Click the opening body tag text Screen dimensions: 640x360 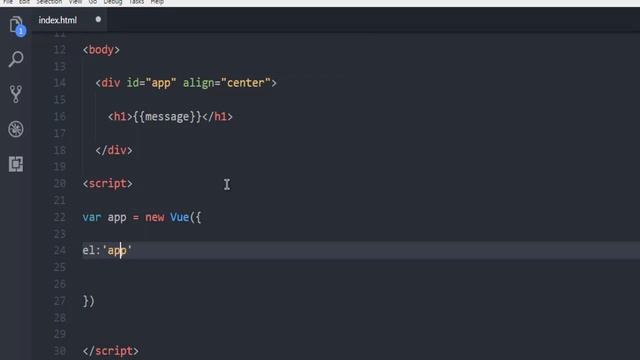(x=101, y=50)
